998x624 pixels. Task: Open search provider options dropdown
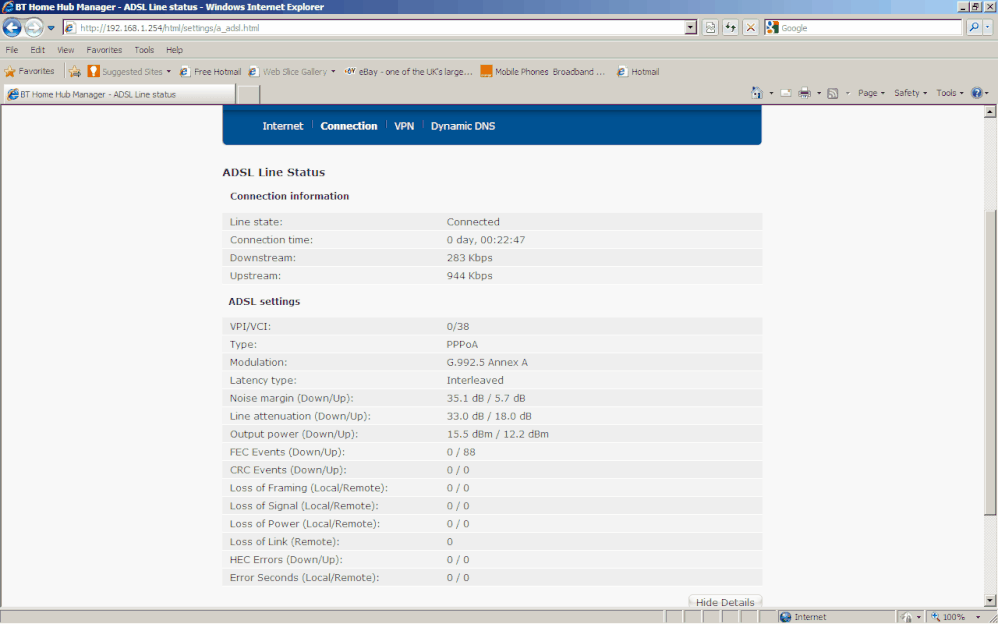click(x=988, y=28)
